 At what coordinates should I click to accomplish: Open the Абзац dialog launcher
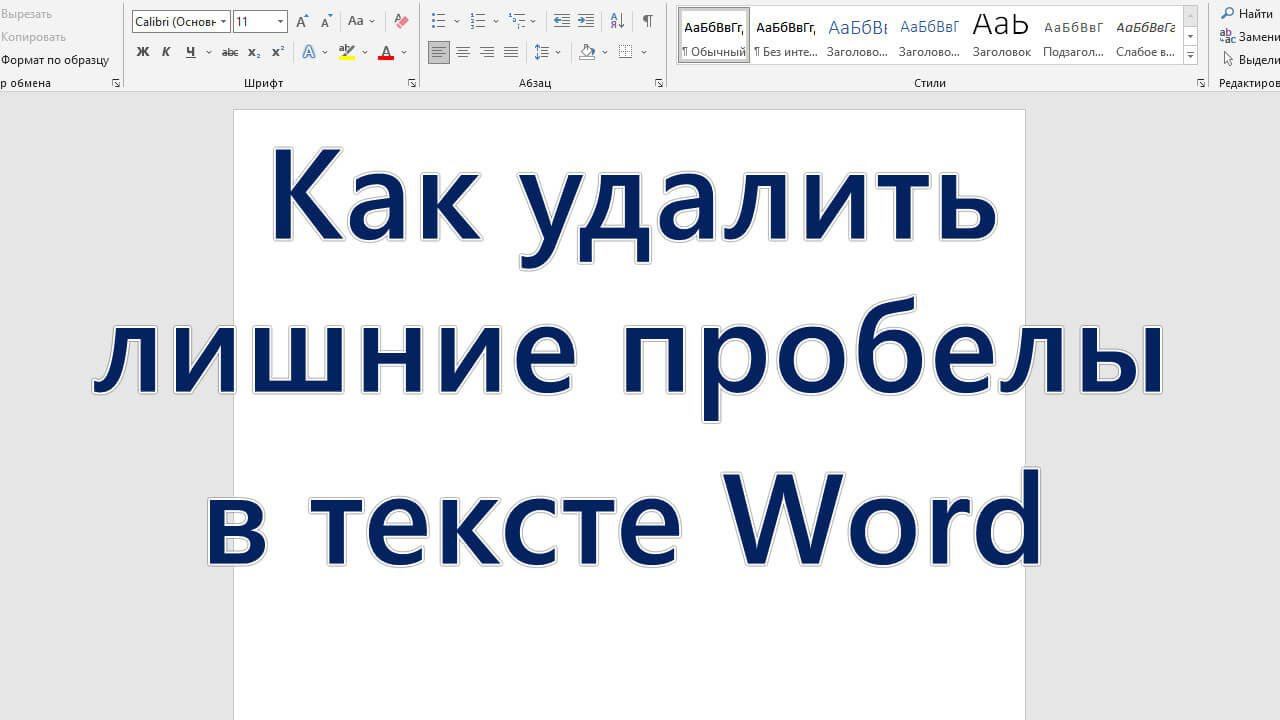point(659,84)
